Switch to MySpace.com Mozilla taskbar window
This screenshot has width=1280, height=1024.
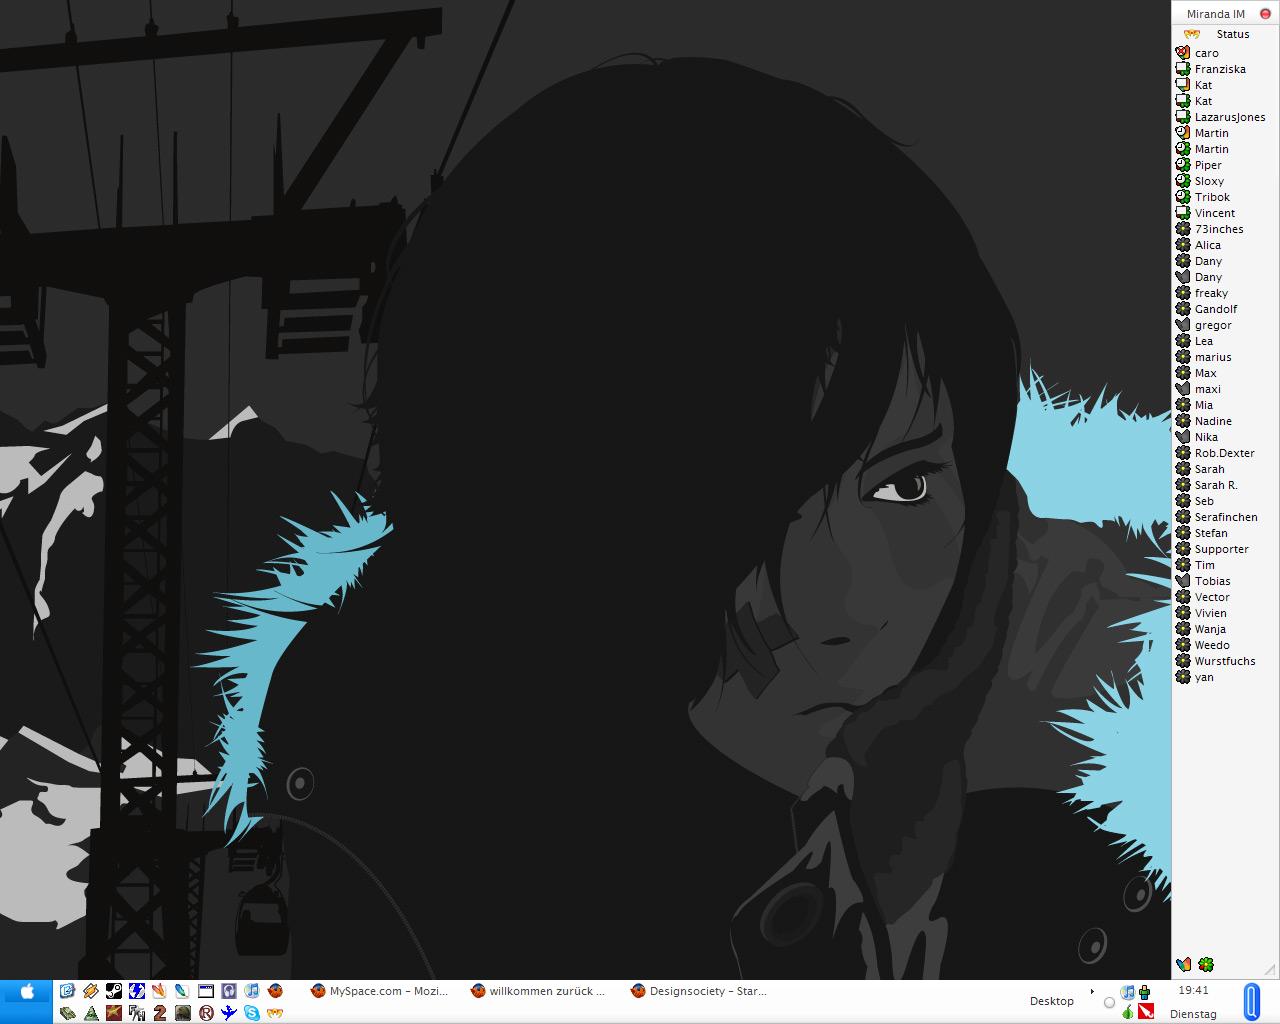[x=380, y=991]
